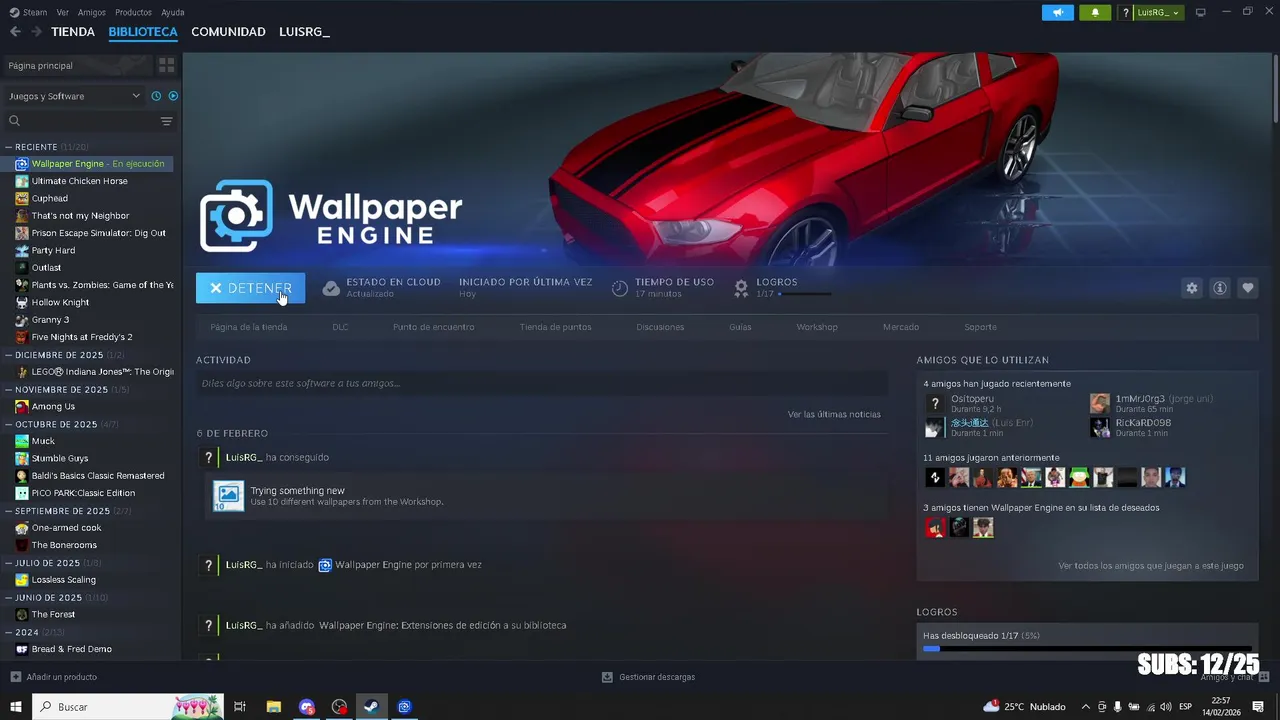Click the library search field
This screenshot has width=1280, height=720.
80,121
